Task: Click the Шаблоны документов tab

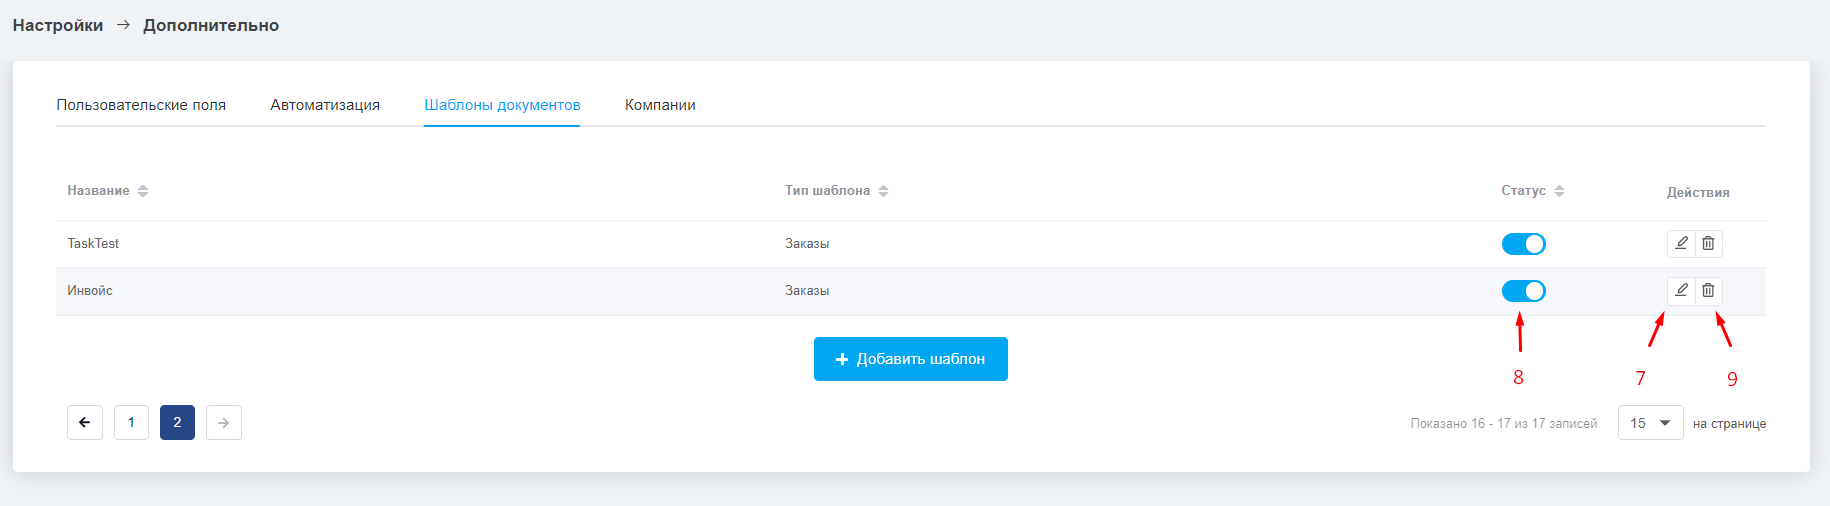Action: click(x=502, y=105)
